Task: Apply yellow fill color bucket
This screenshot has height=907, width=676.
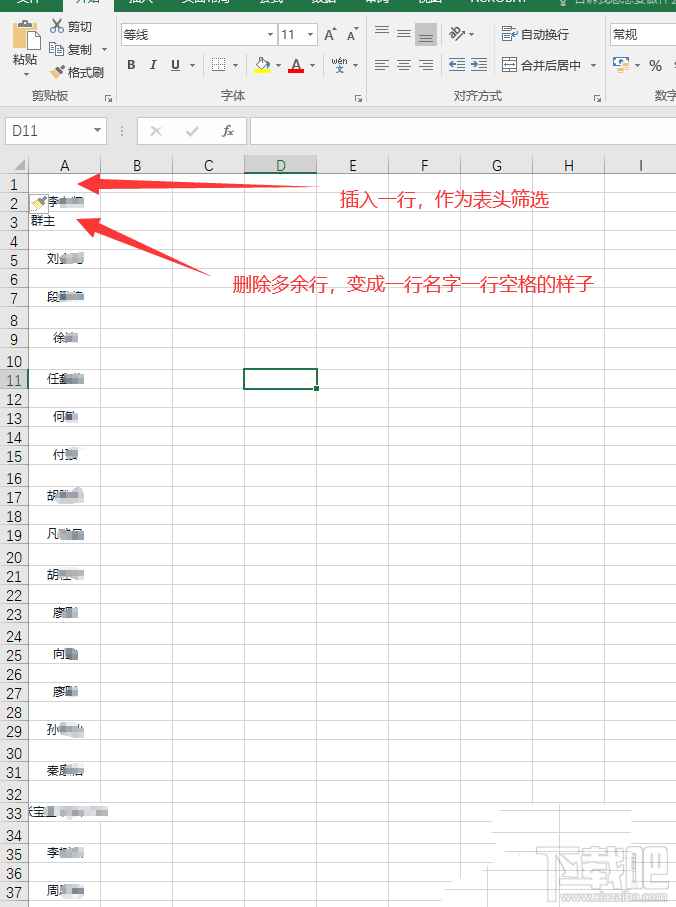Action: (x=263, y=65)
